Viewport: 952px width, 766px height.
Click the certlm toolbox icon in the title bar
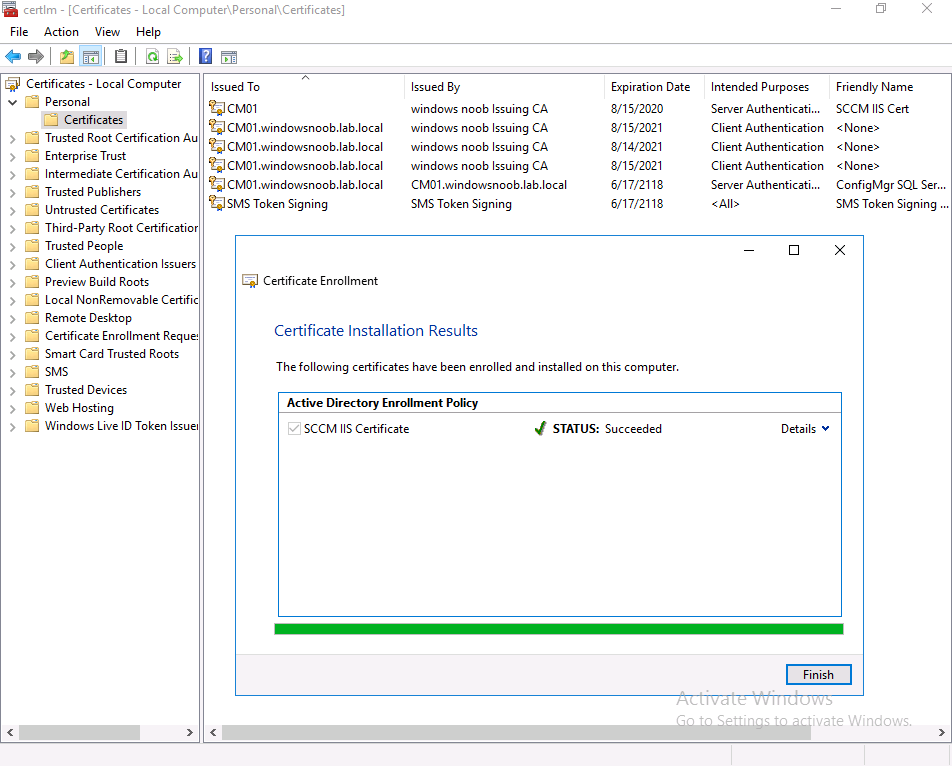[x=10, y=10]
